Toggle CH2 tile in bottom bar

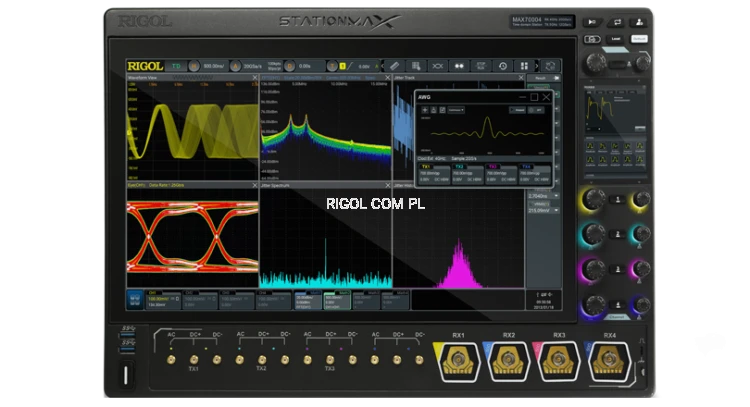[x=200, y=300]
